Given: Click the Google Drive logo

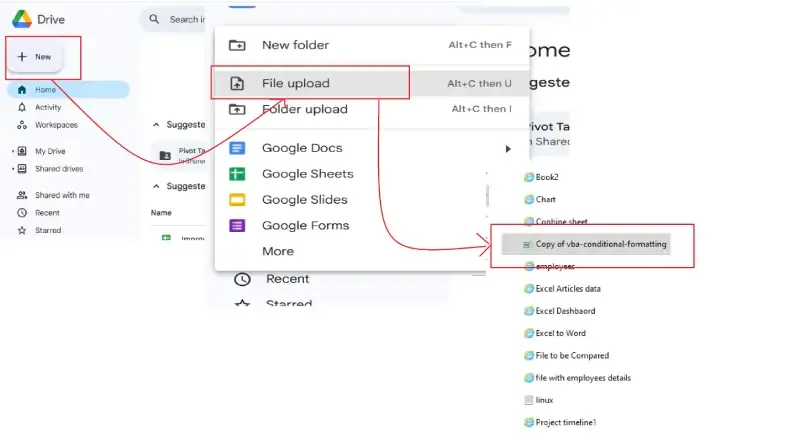Looking at the screenshot, I should (x=22, y=18).
